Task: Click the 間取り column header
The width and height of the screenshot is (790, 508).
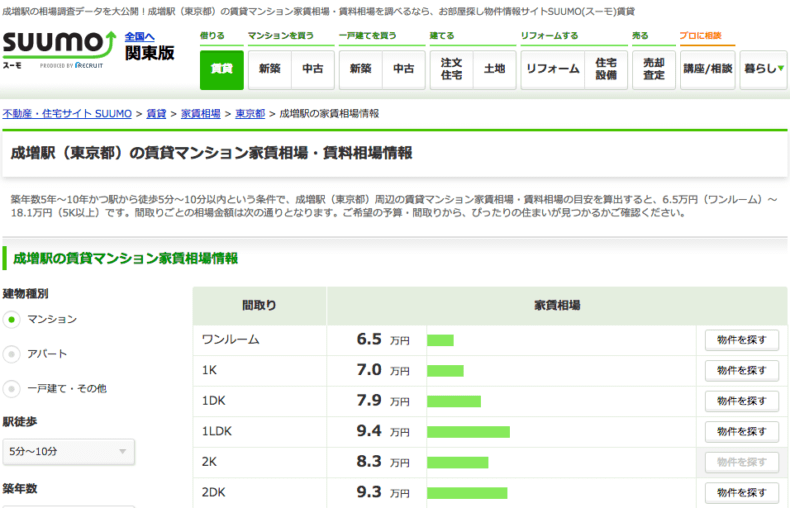Action: 259,305
